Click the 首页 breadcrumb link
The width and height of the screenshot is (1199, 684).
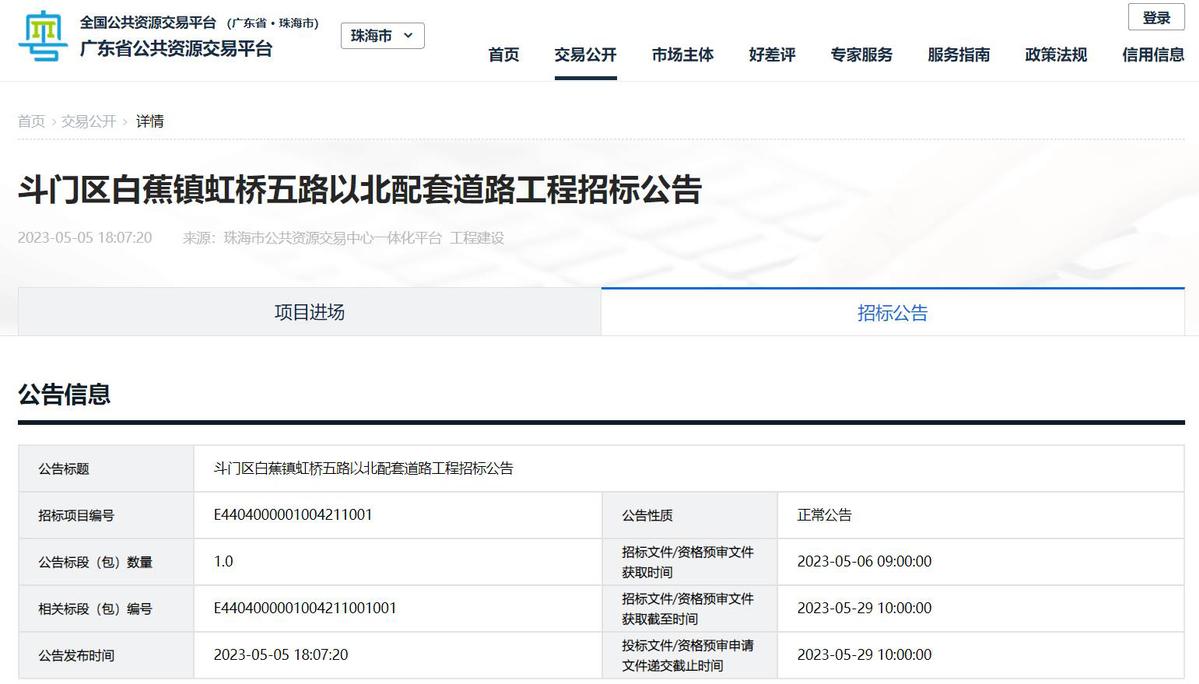(31, 122)
